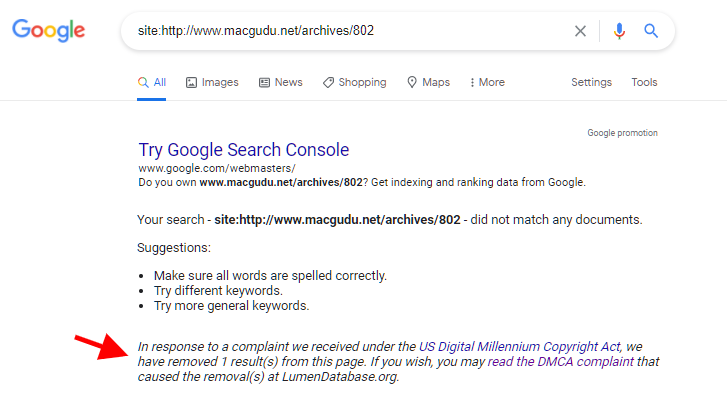Image resolution: width=727 pixels, height=403 pixels.
Task: Click the Maps pin icon
Action: [412, 82]
